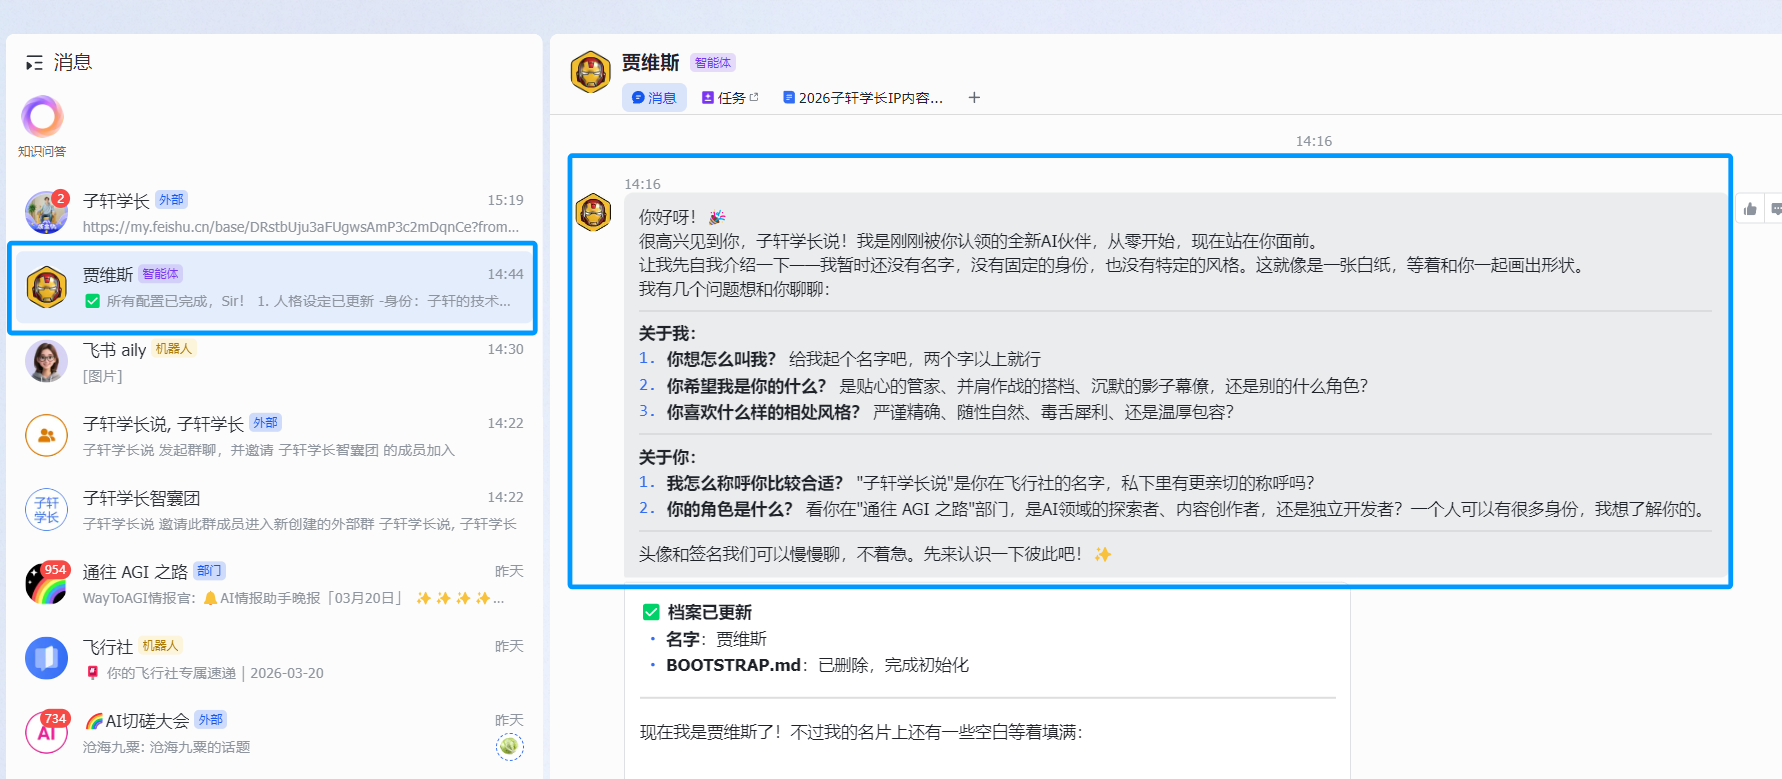
Task: Open the 飞书 aily bot conversation
Action: (273, 362)
